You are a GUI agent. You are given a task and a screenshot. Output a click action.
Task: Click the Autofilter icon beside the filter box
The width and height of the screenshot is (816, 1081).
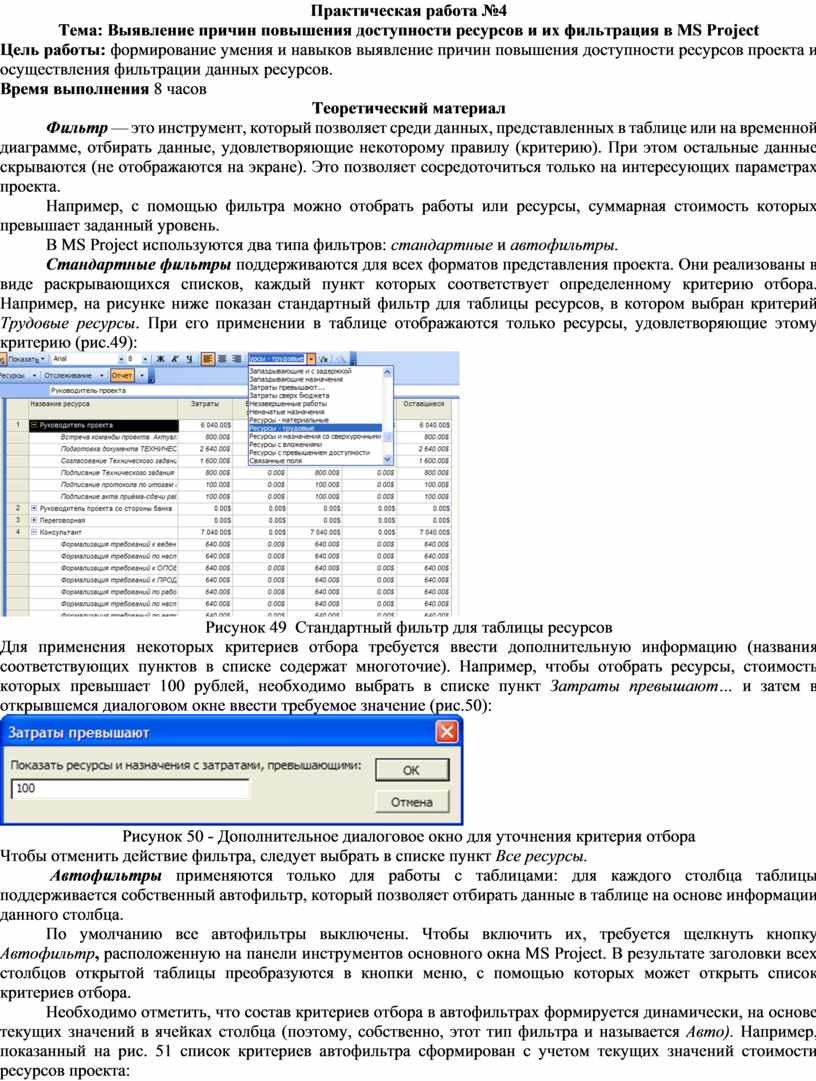[x=325, y=359]
